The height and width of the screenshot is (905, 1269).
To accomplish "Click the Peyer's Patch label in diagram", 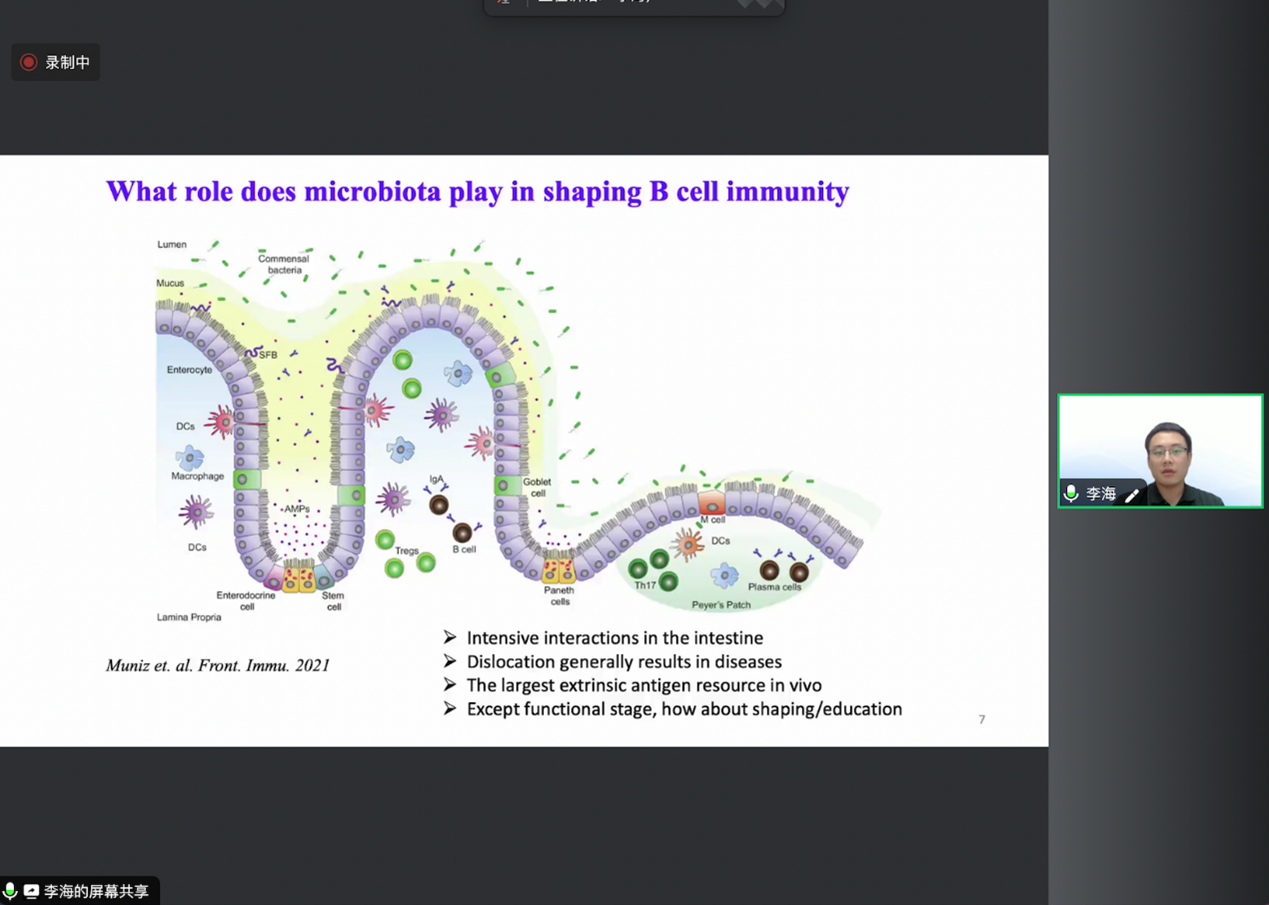I will (720, 605).
